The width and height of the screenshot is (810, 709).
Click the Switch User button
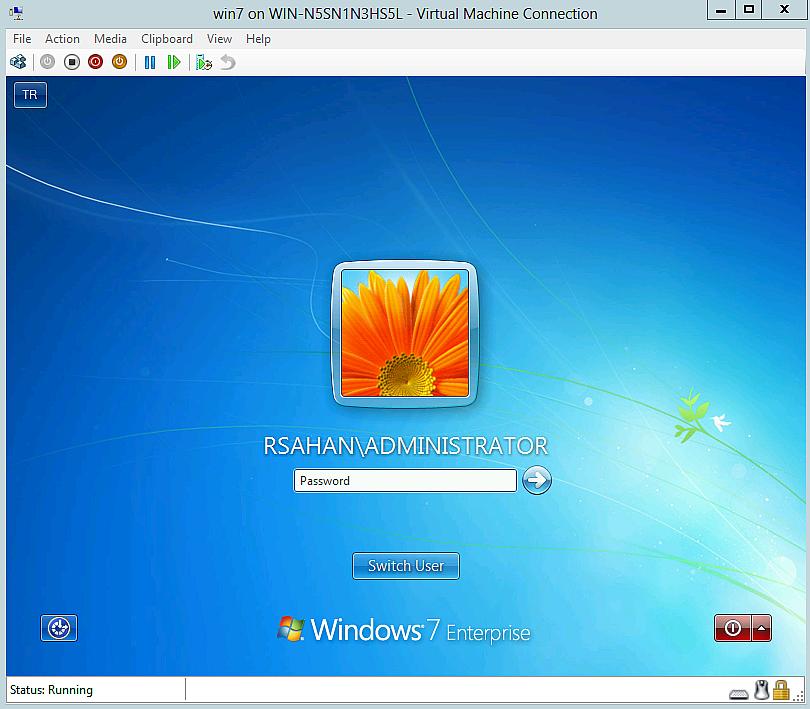[x=405, y=565]
